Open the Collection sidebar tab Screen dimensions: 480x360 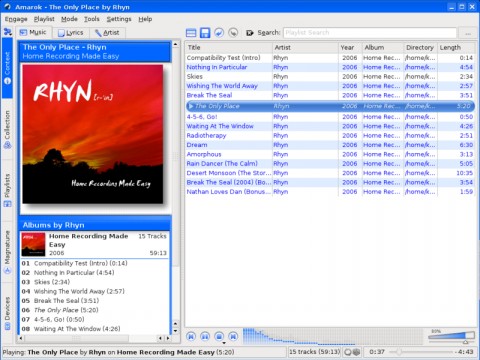7,129
